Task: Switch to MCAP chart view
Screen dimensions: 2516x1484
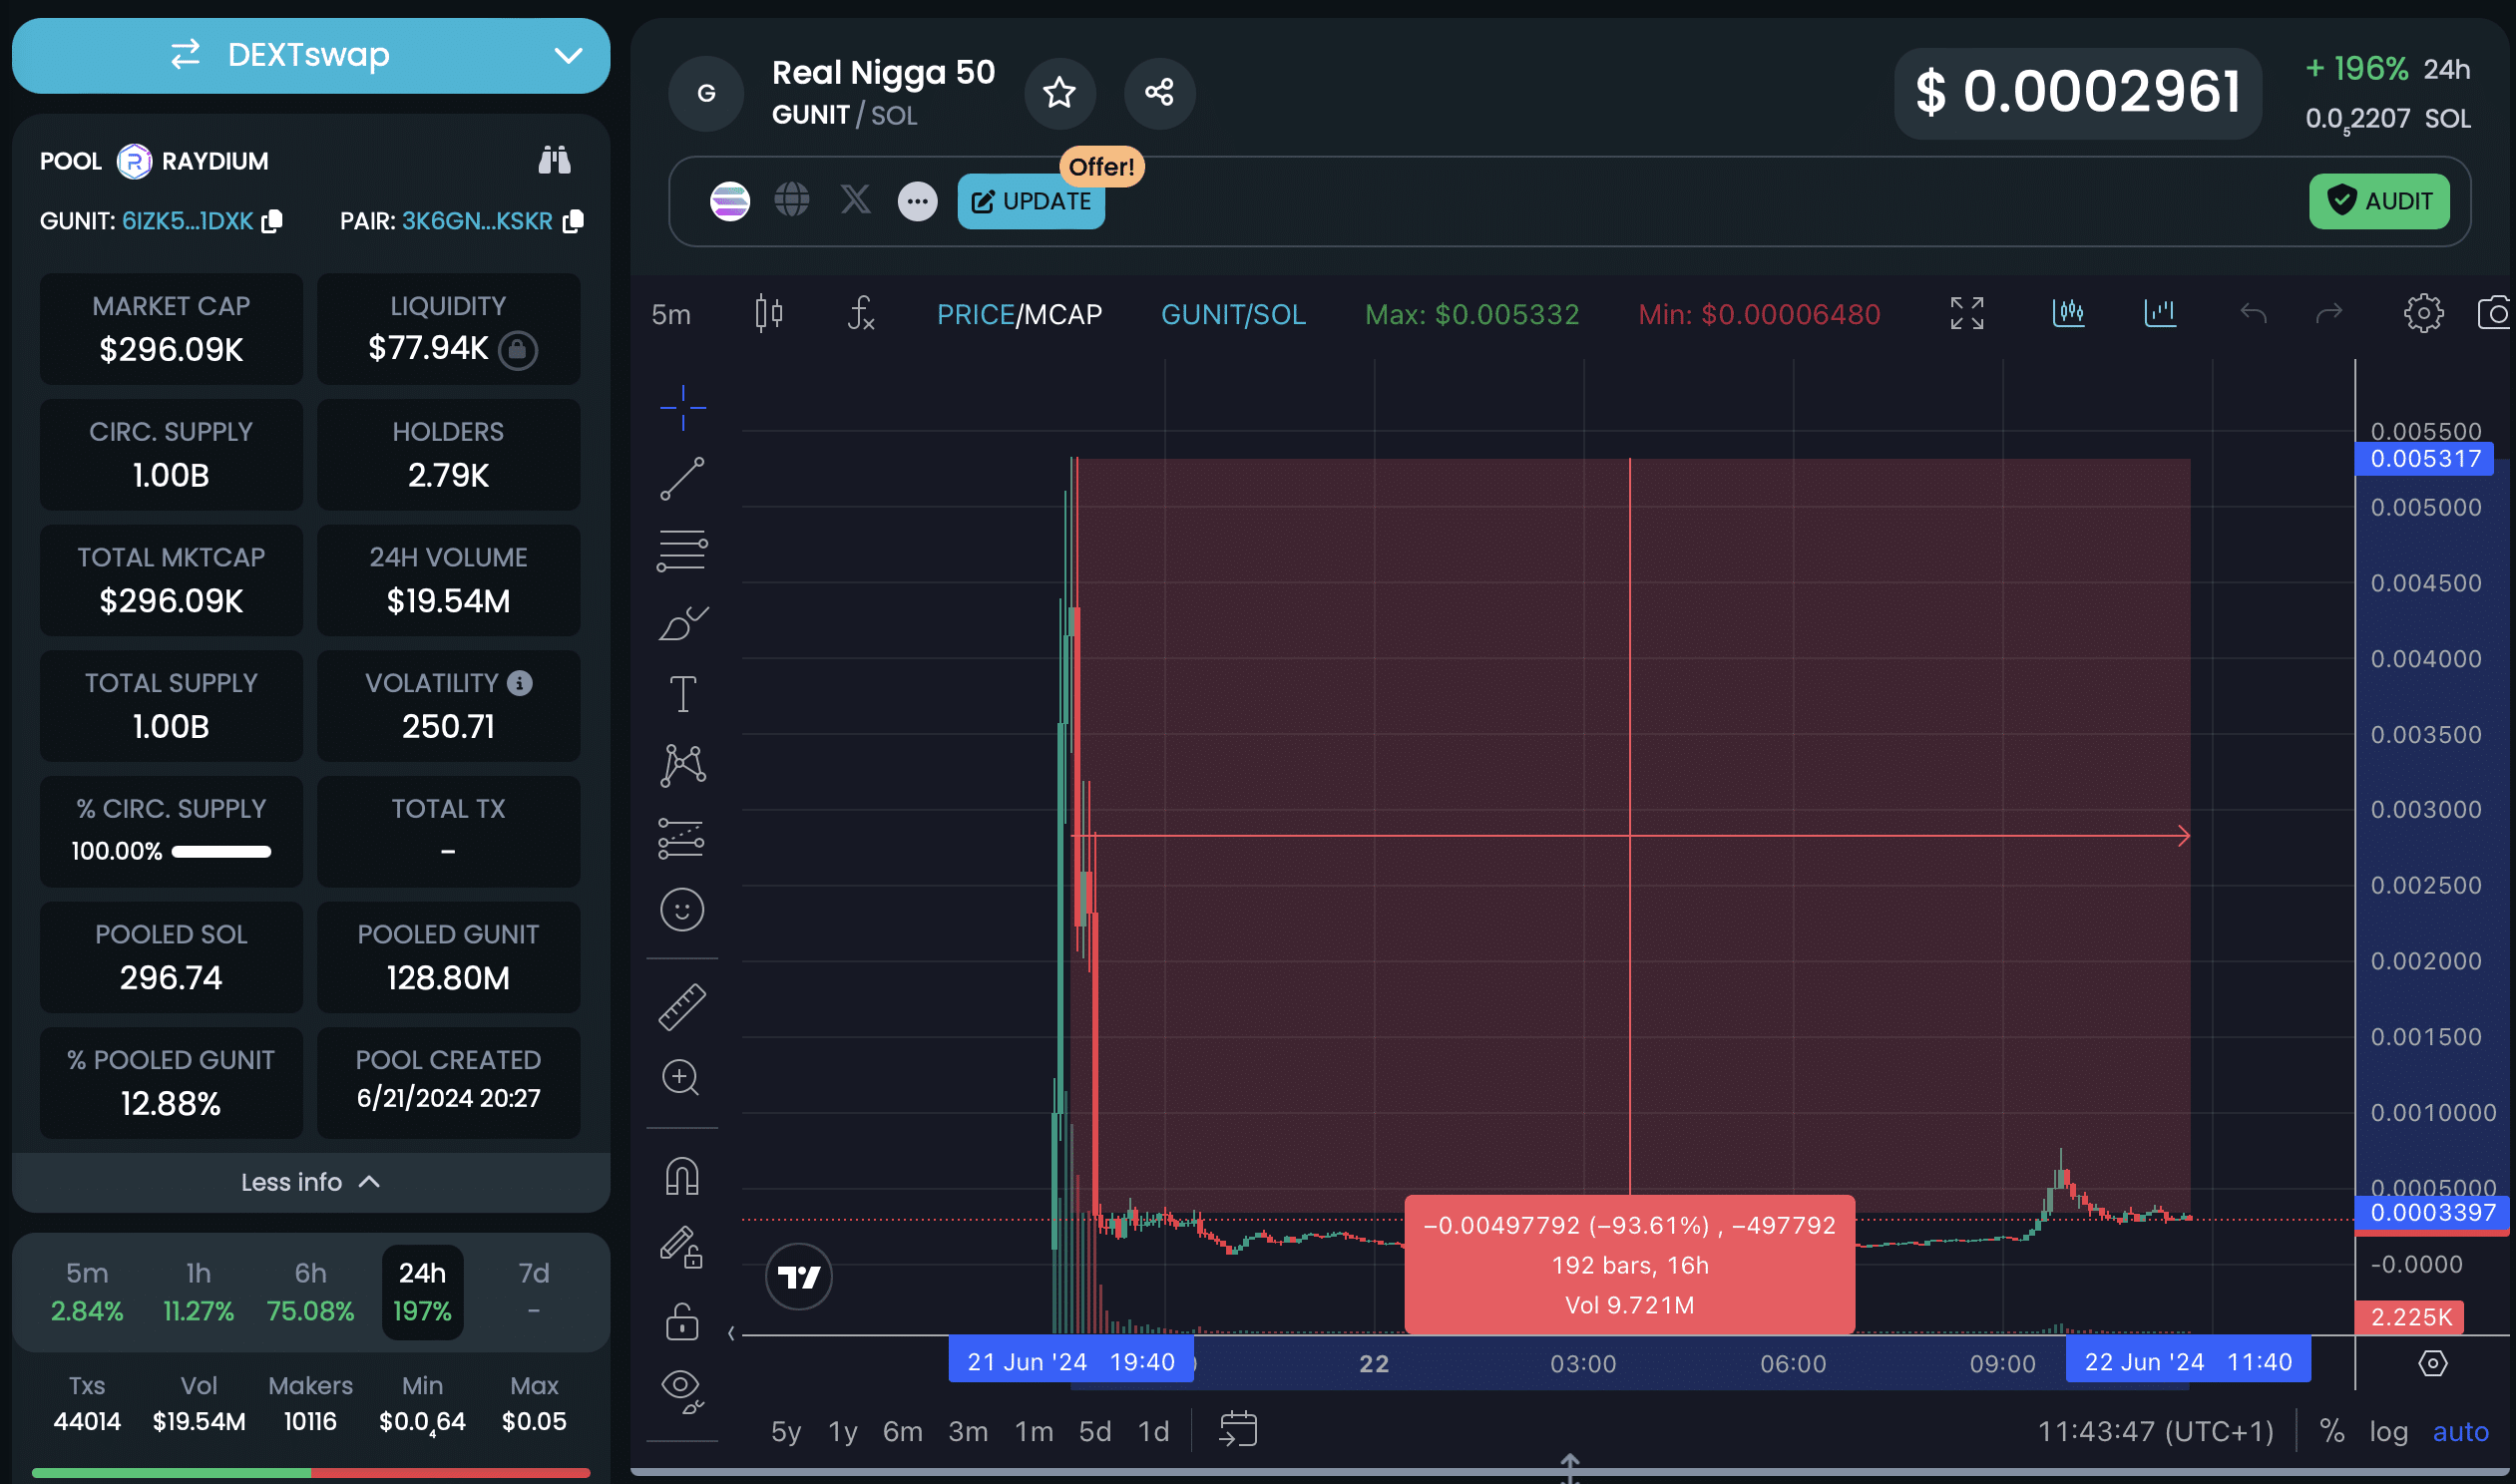Action: pos(1061,315)
